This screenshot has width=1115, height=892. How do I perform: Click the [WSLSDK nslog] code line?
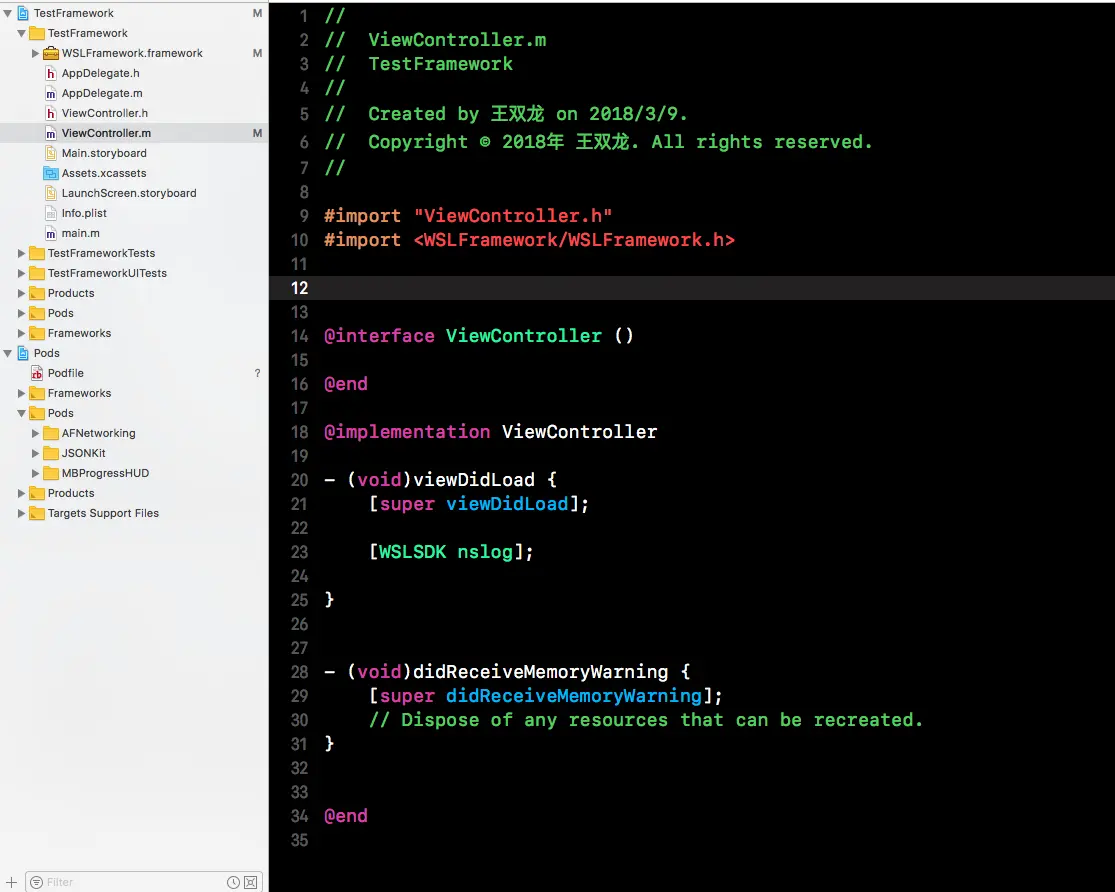coord(451,551)
